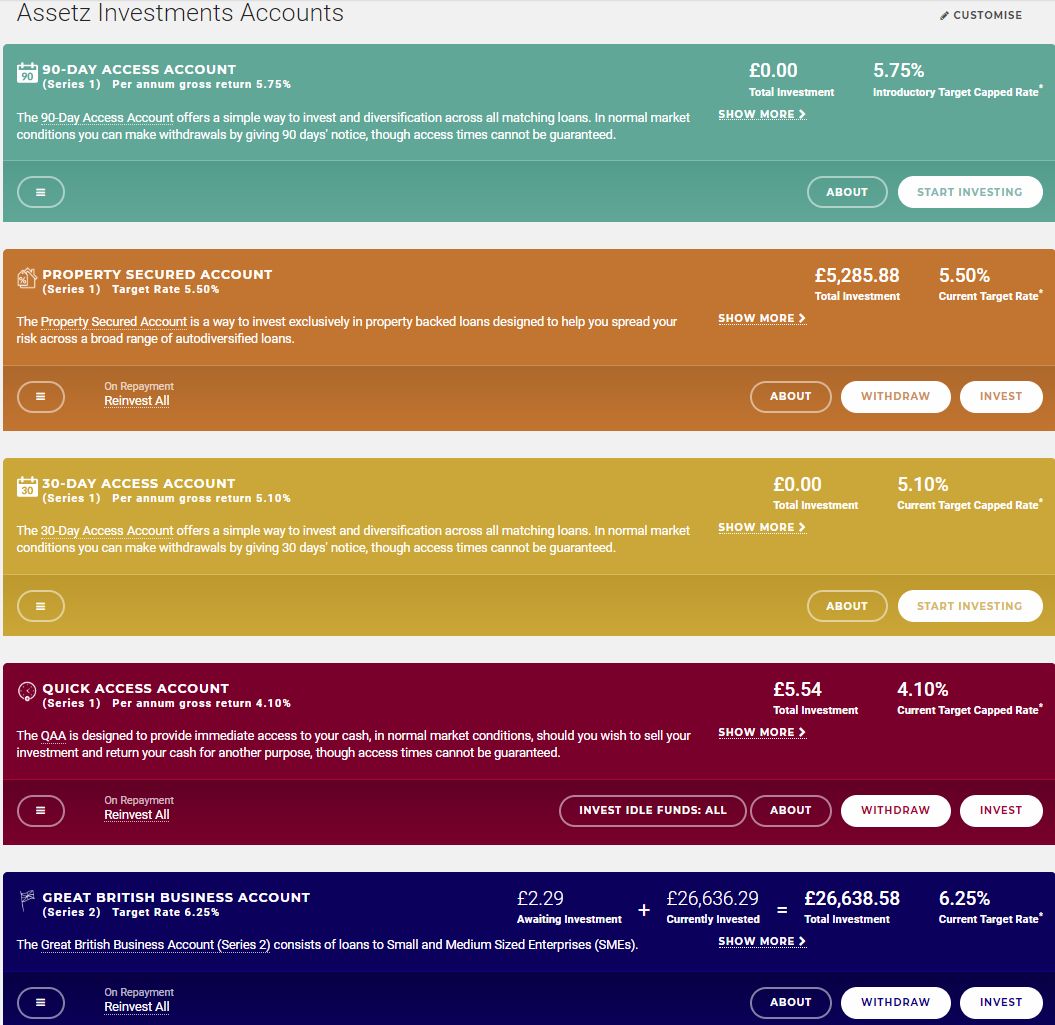1055x1025 pixels.
Task: Click the £2.29 awaiting investment amount
Action: click(540, 898)
